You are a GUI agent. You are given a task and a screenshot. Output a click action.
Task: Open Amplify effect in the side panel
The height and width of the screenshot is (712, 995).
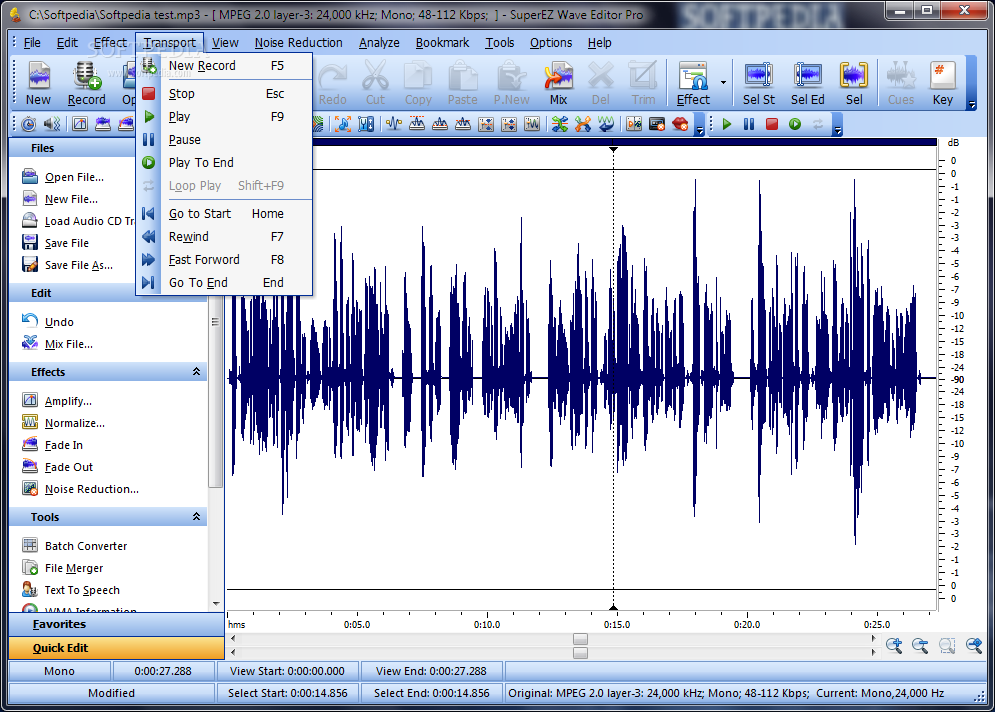tap(57, 401)
